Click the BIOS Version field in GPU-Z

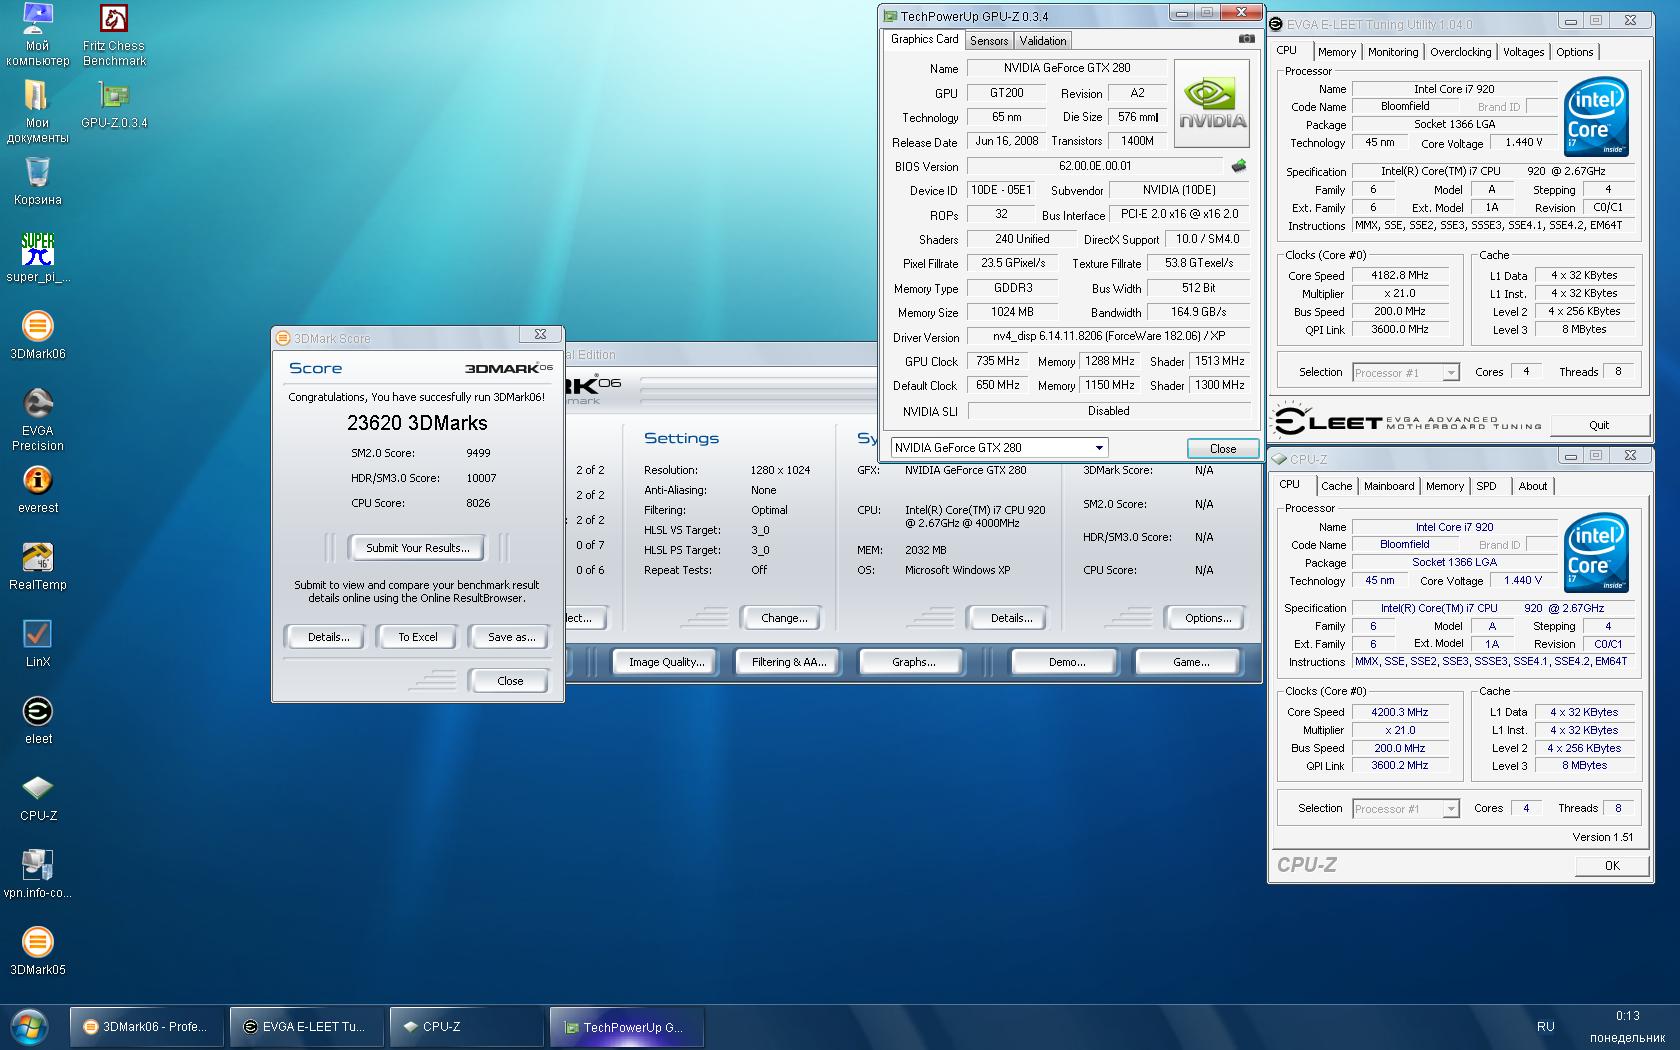(x=1095, y=166)
